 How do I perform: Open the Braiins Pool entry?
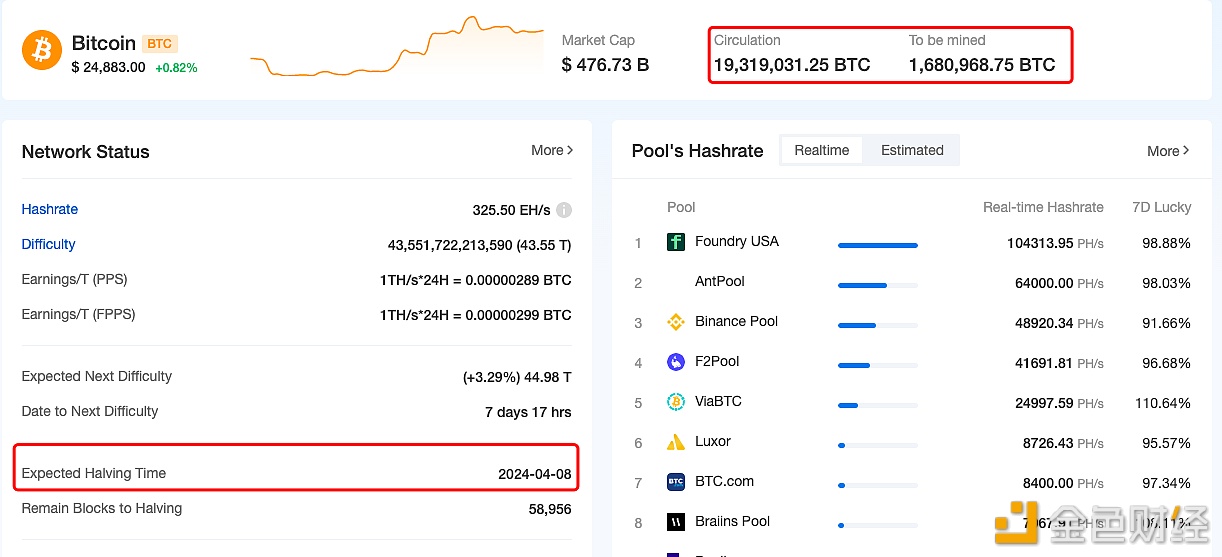(x=733, y=521)
